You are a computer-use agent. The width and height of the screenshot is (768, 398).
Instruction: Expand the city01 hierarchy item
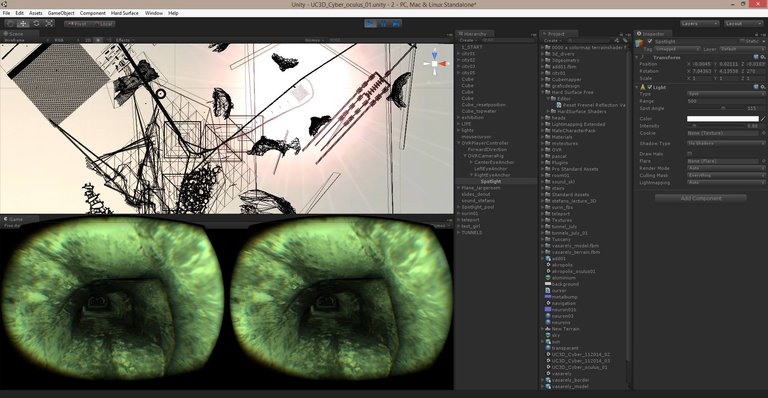459,54
